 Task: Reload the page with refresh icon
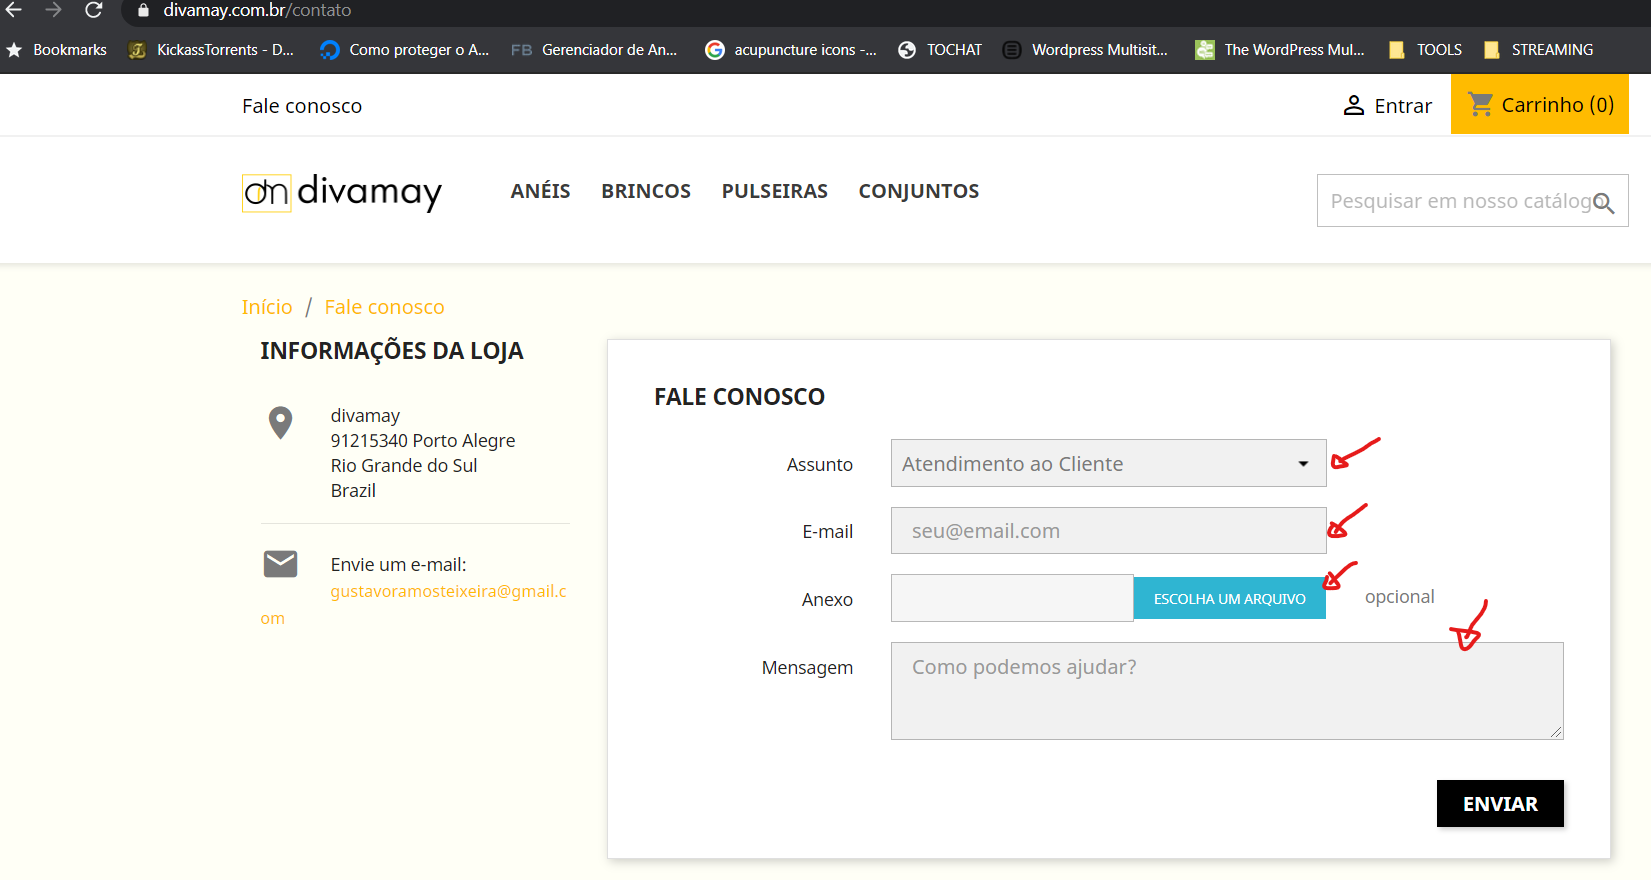[x=94, y=10]
